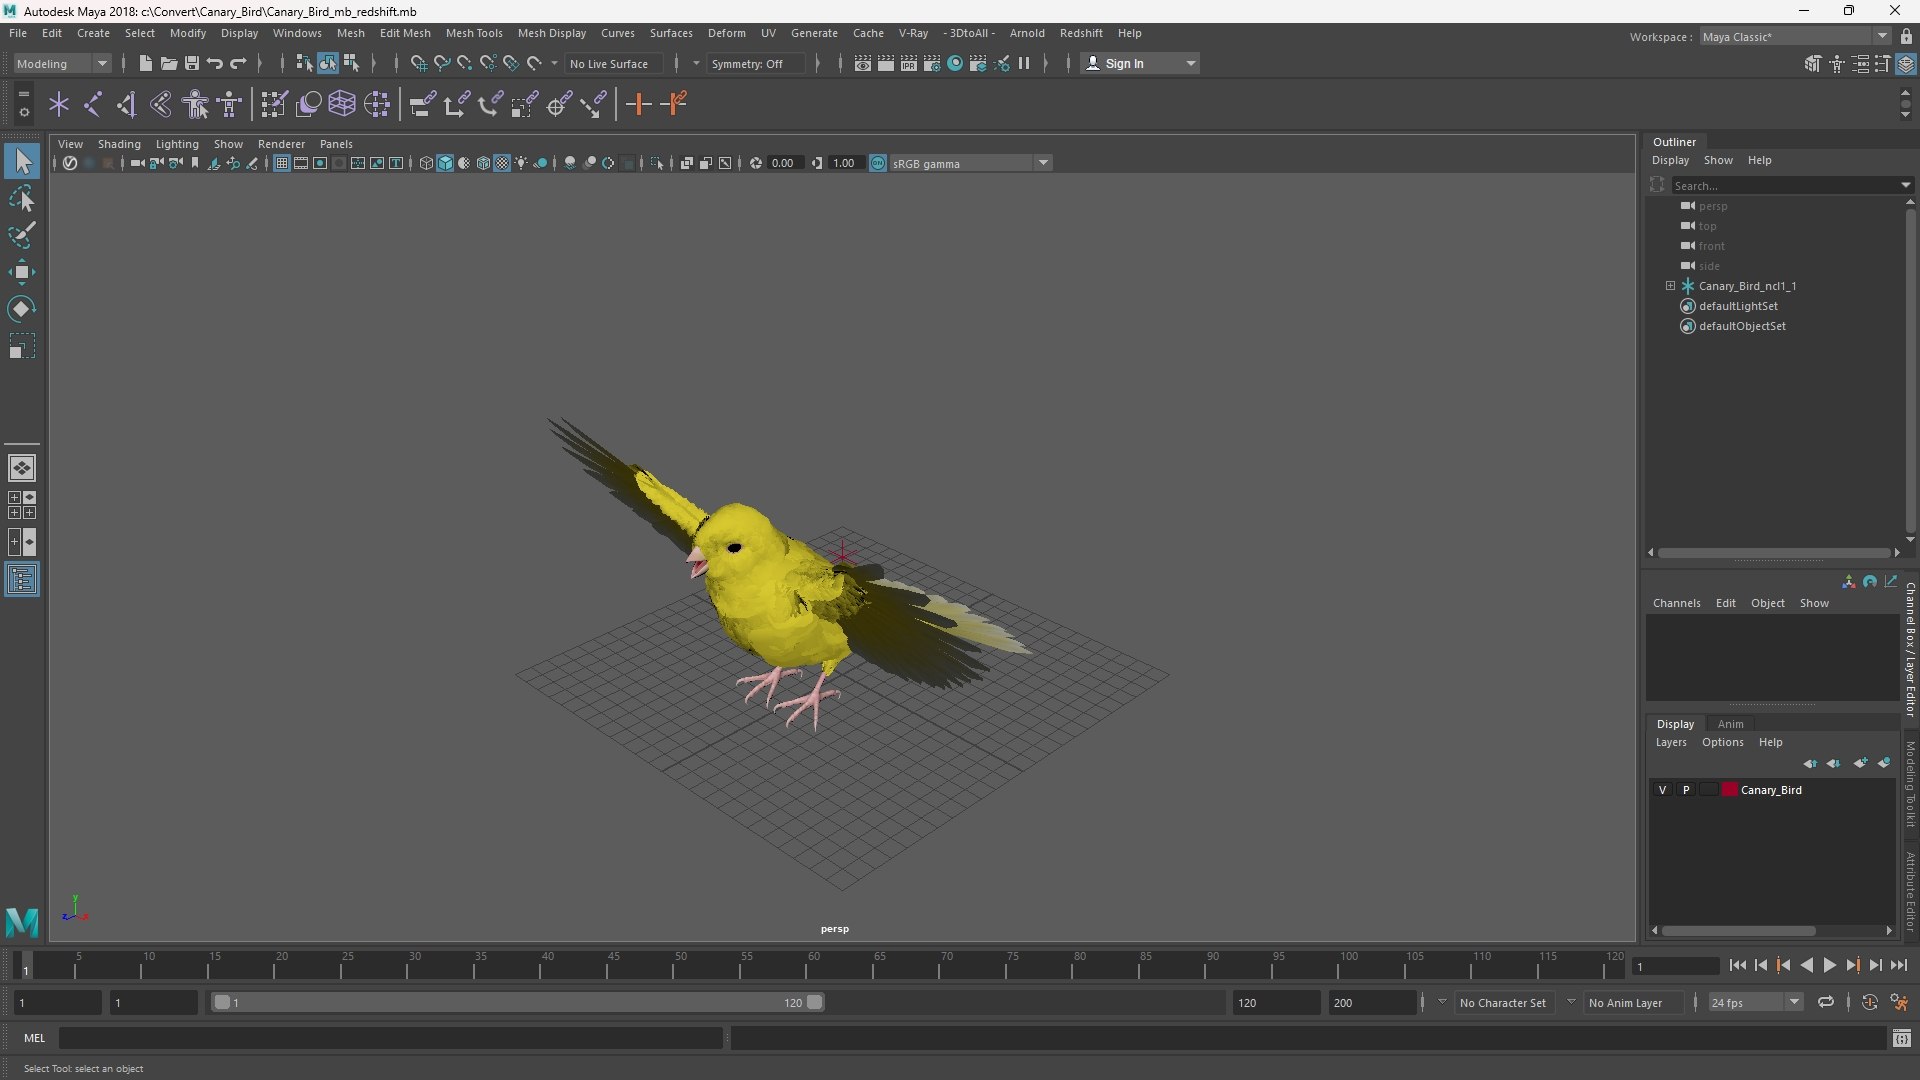Open the Workspace Maya Classic dropdown
The height and width of the screenshot is (1080, 1920).
click(1795, 37)
